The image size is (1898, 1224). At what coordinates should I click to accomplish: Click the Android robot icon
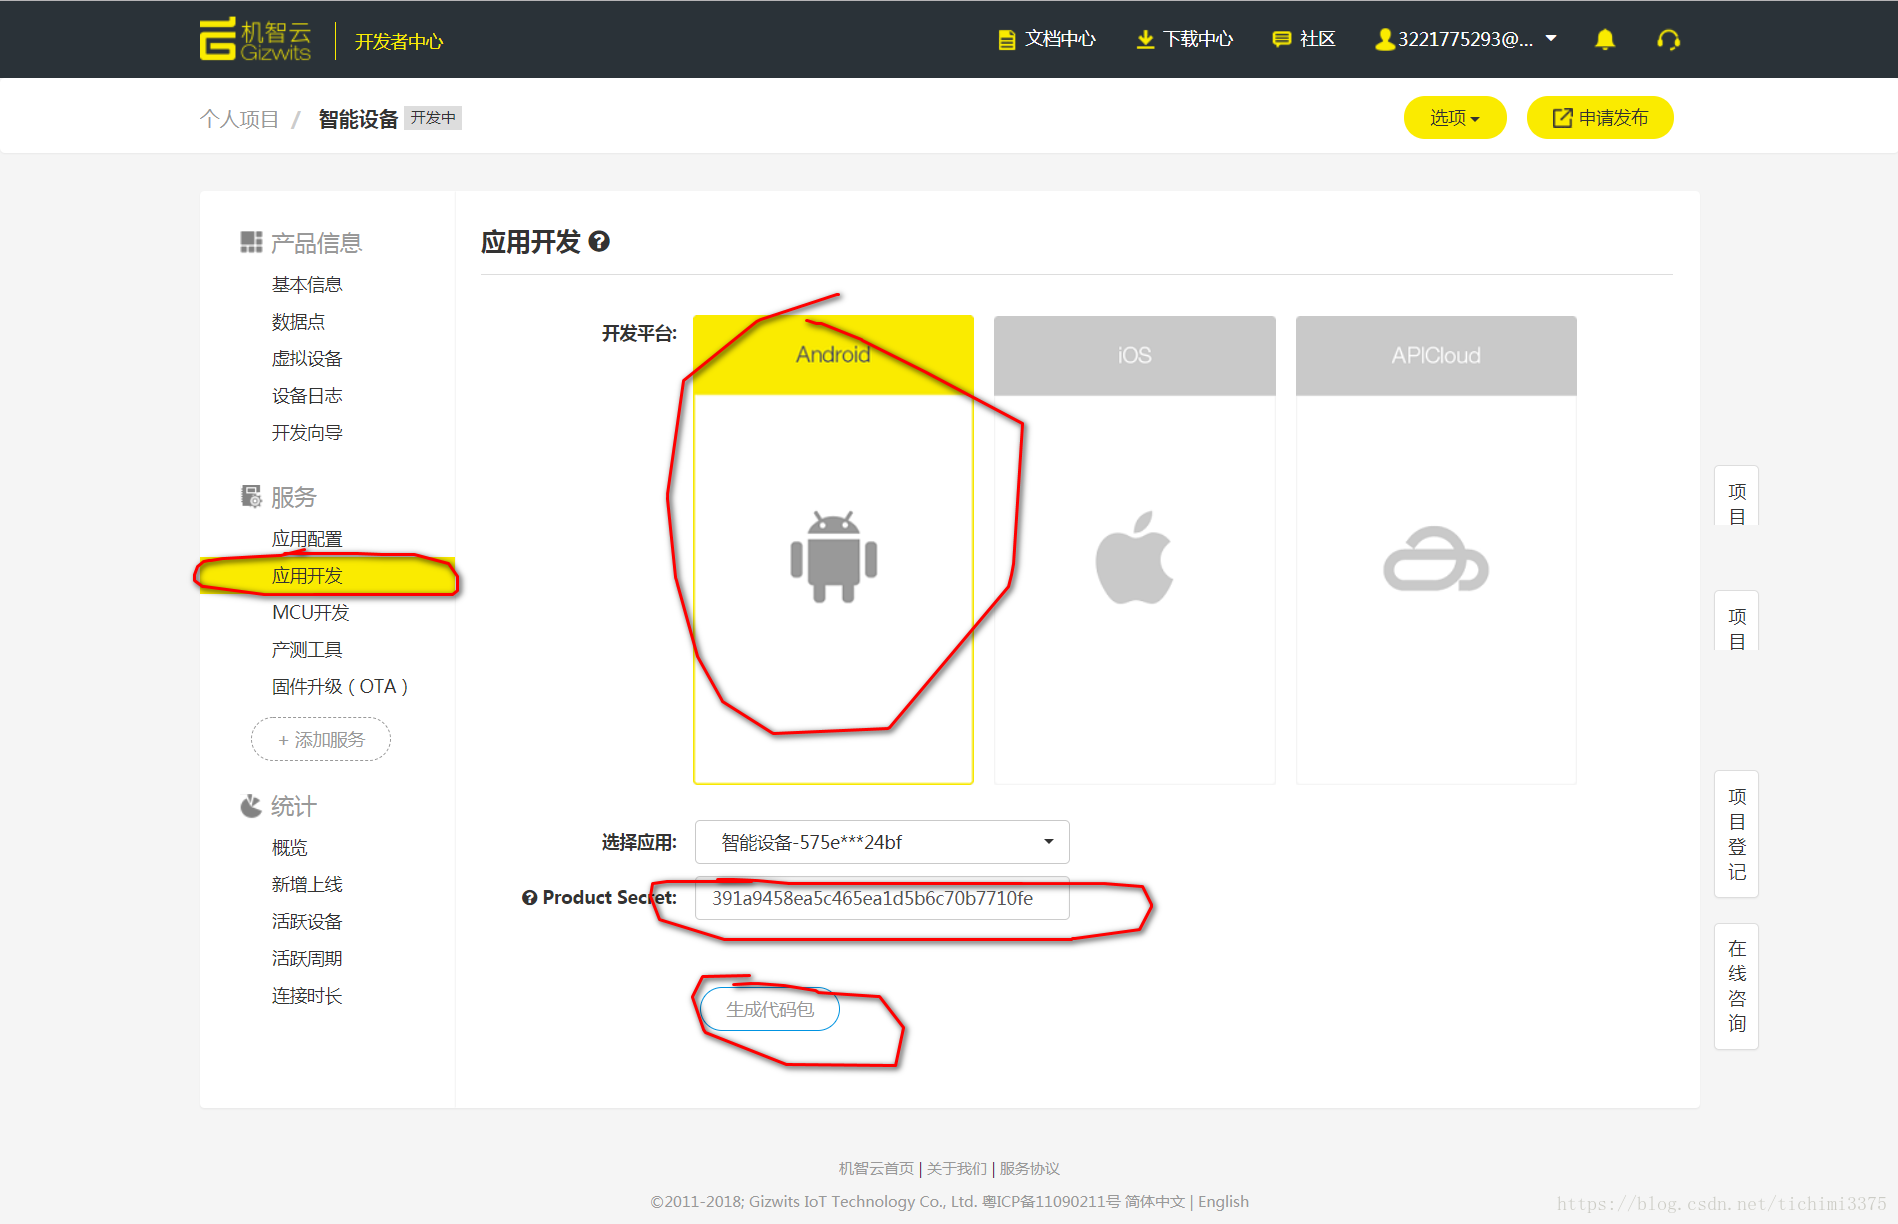tap(833, 557)
